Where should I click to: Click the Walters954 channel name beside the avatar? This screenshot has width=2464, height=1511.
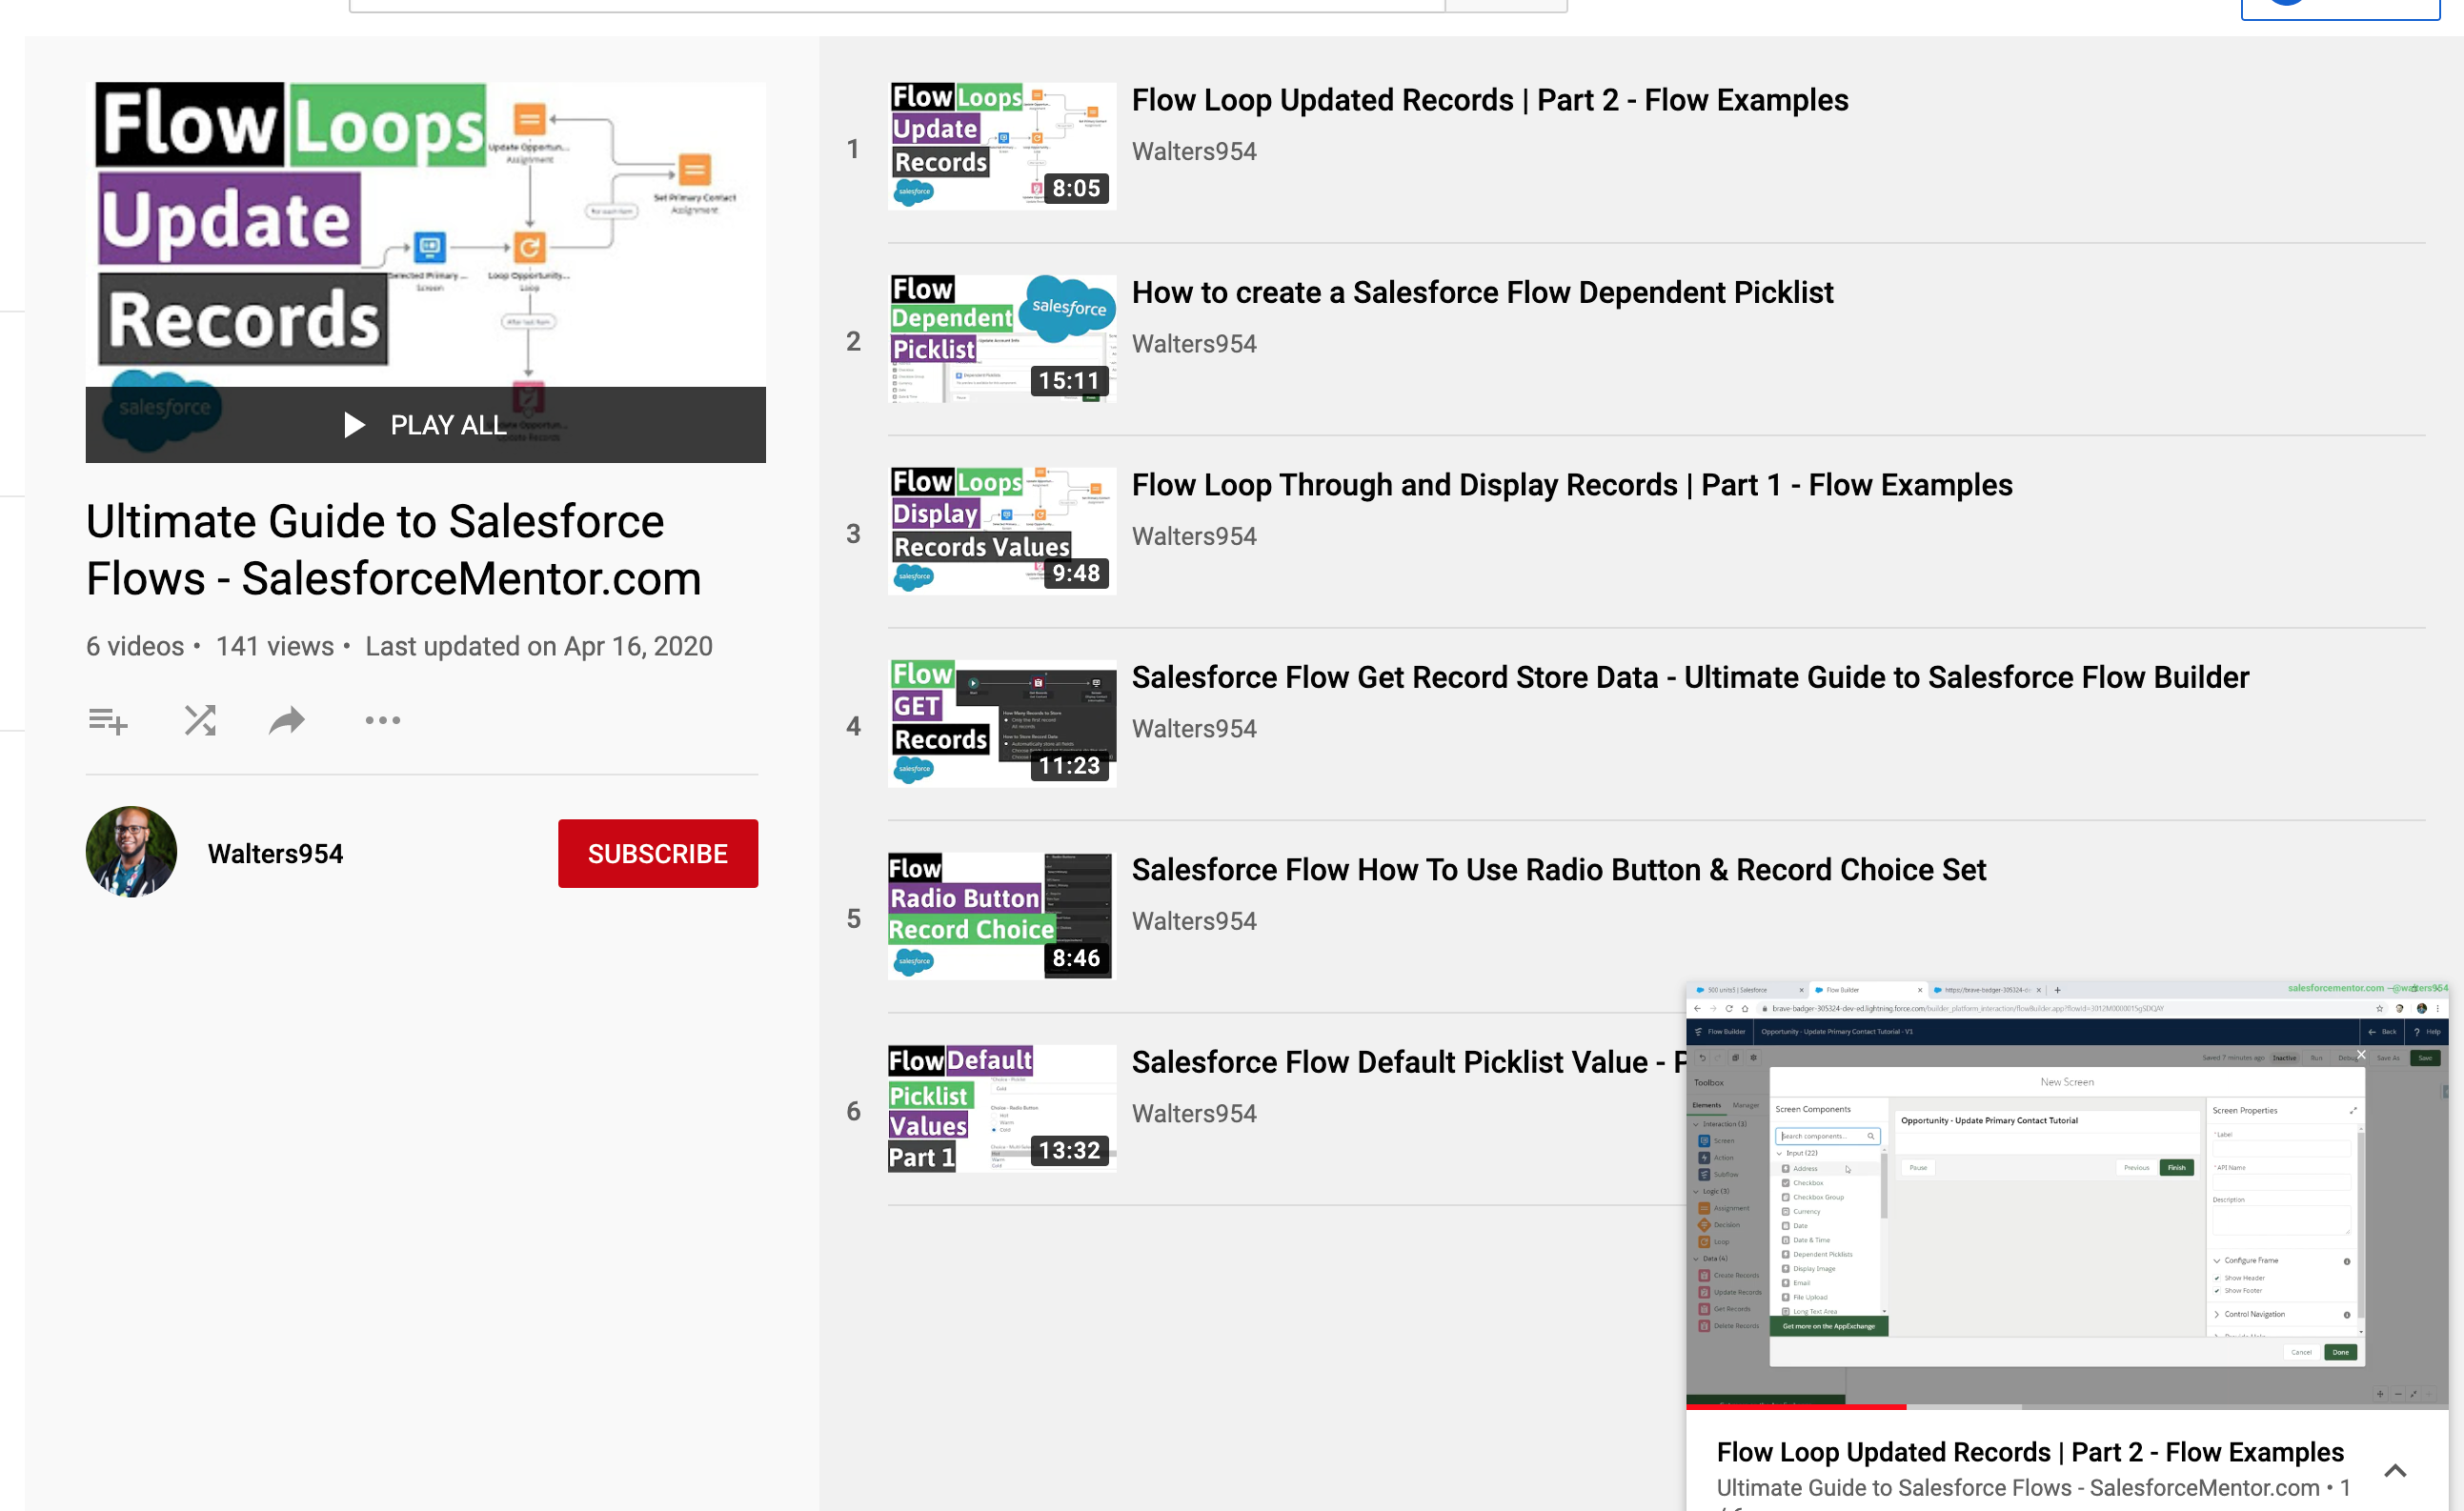coord(275,853)
